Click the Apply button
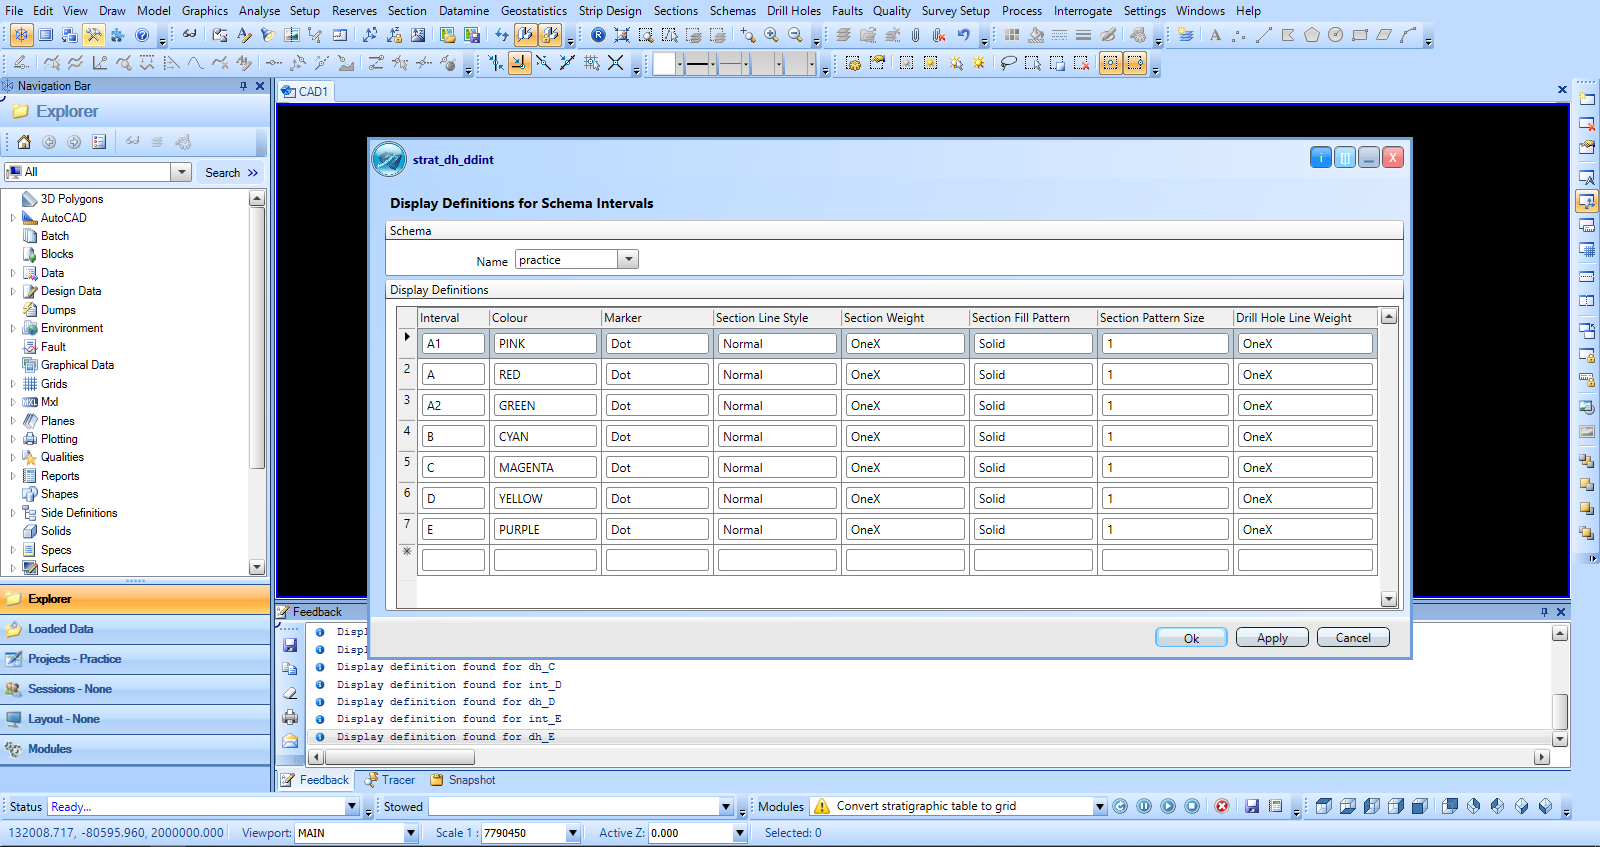The height and width of the screenshot is (847, 1600). 1271,638
